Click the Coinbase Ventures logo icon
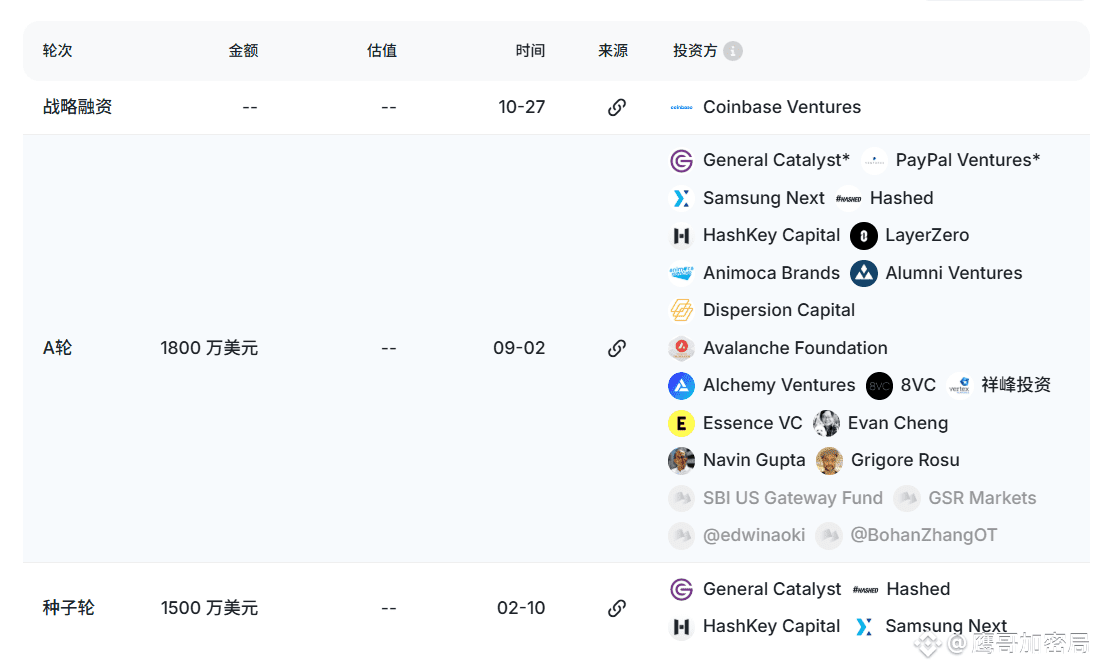 (681, 107)
